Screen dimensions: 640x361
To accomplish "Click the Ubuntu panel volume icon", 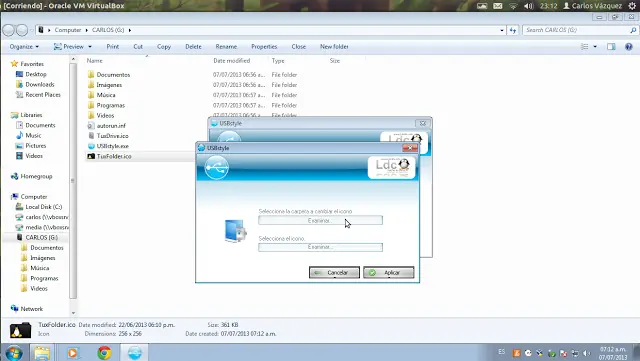I will 529,6.
